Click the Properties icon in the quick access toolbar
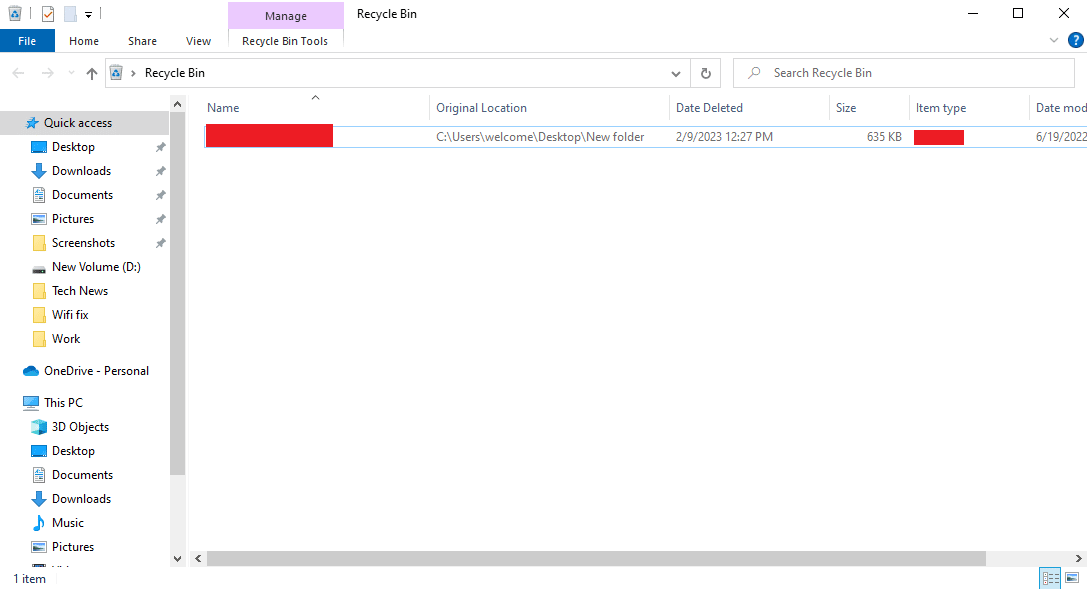This screenshot has height=589, width=1087. click(x=48, y=14)
